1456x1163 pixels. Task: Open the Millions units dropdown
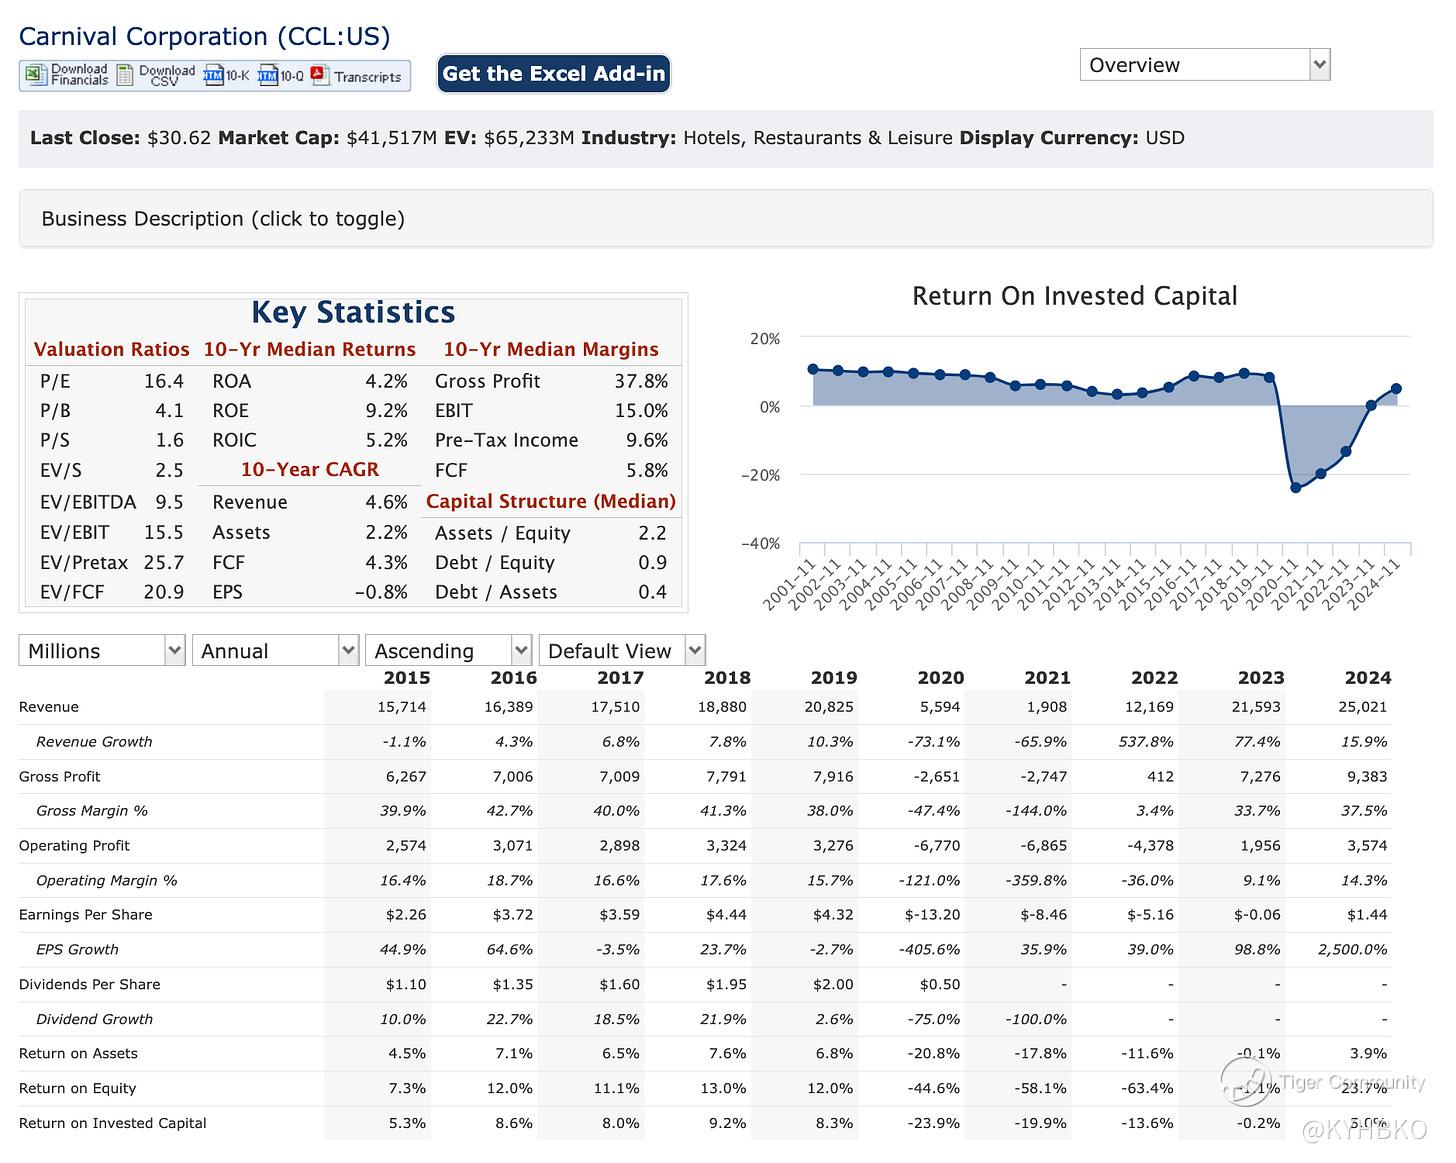tap(101, 651)
